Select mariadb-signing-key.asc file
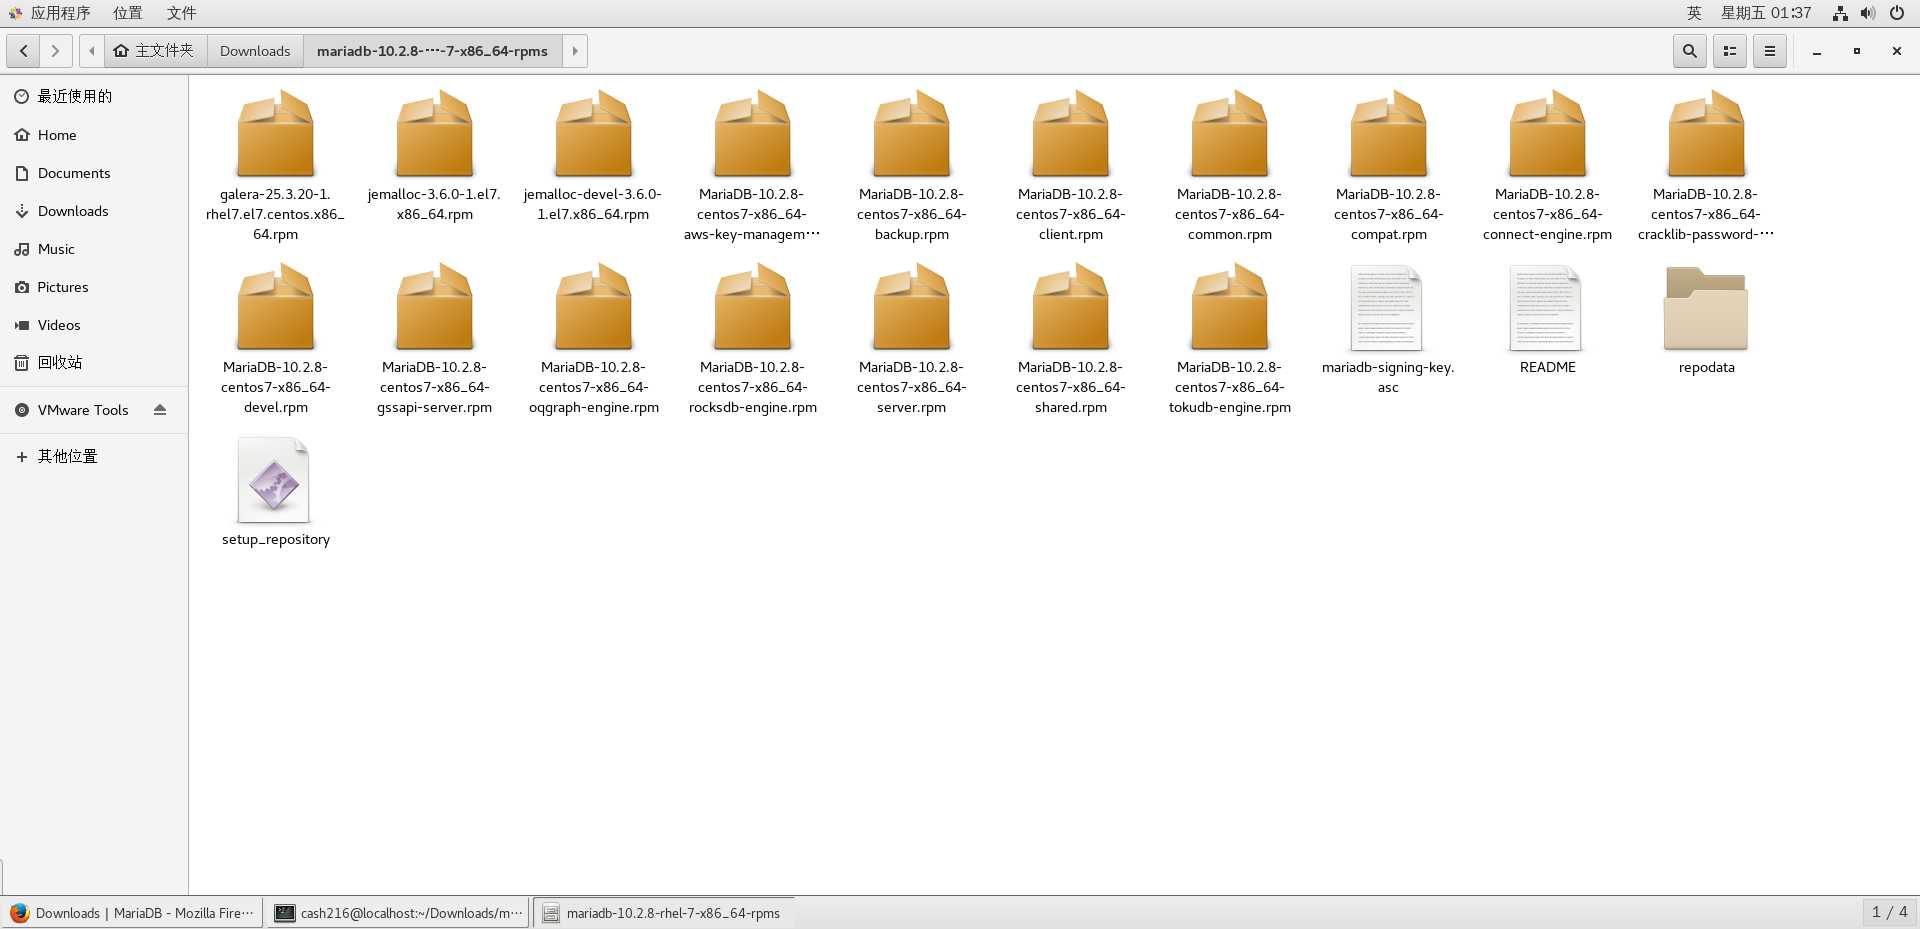This screenshot has height=929, width=1920. tap(1388, 330)
